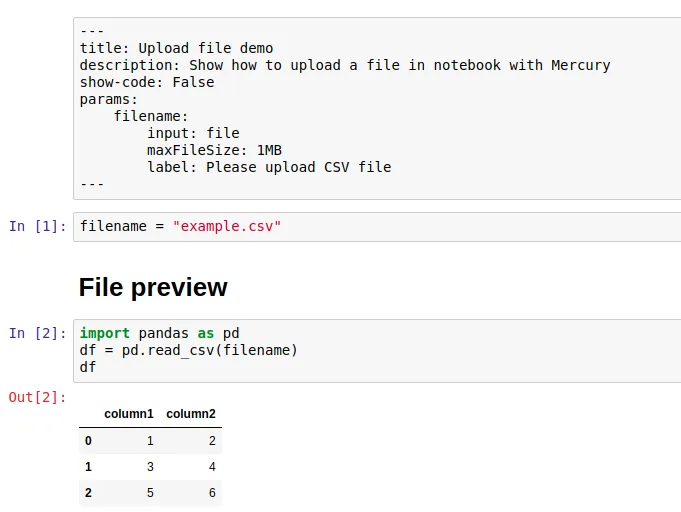The width and height of the screenshot is (681, 512).
Task: Click the value 5 in column1
Action: pyautogui.click(x=150, y=493)
